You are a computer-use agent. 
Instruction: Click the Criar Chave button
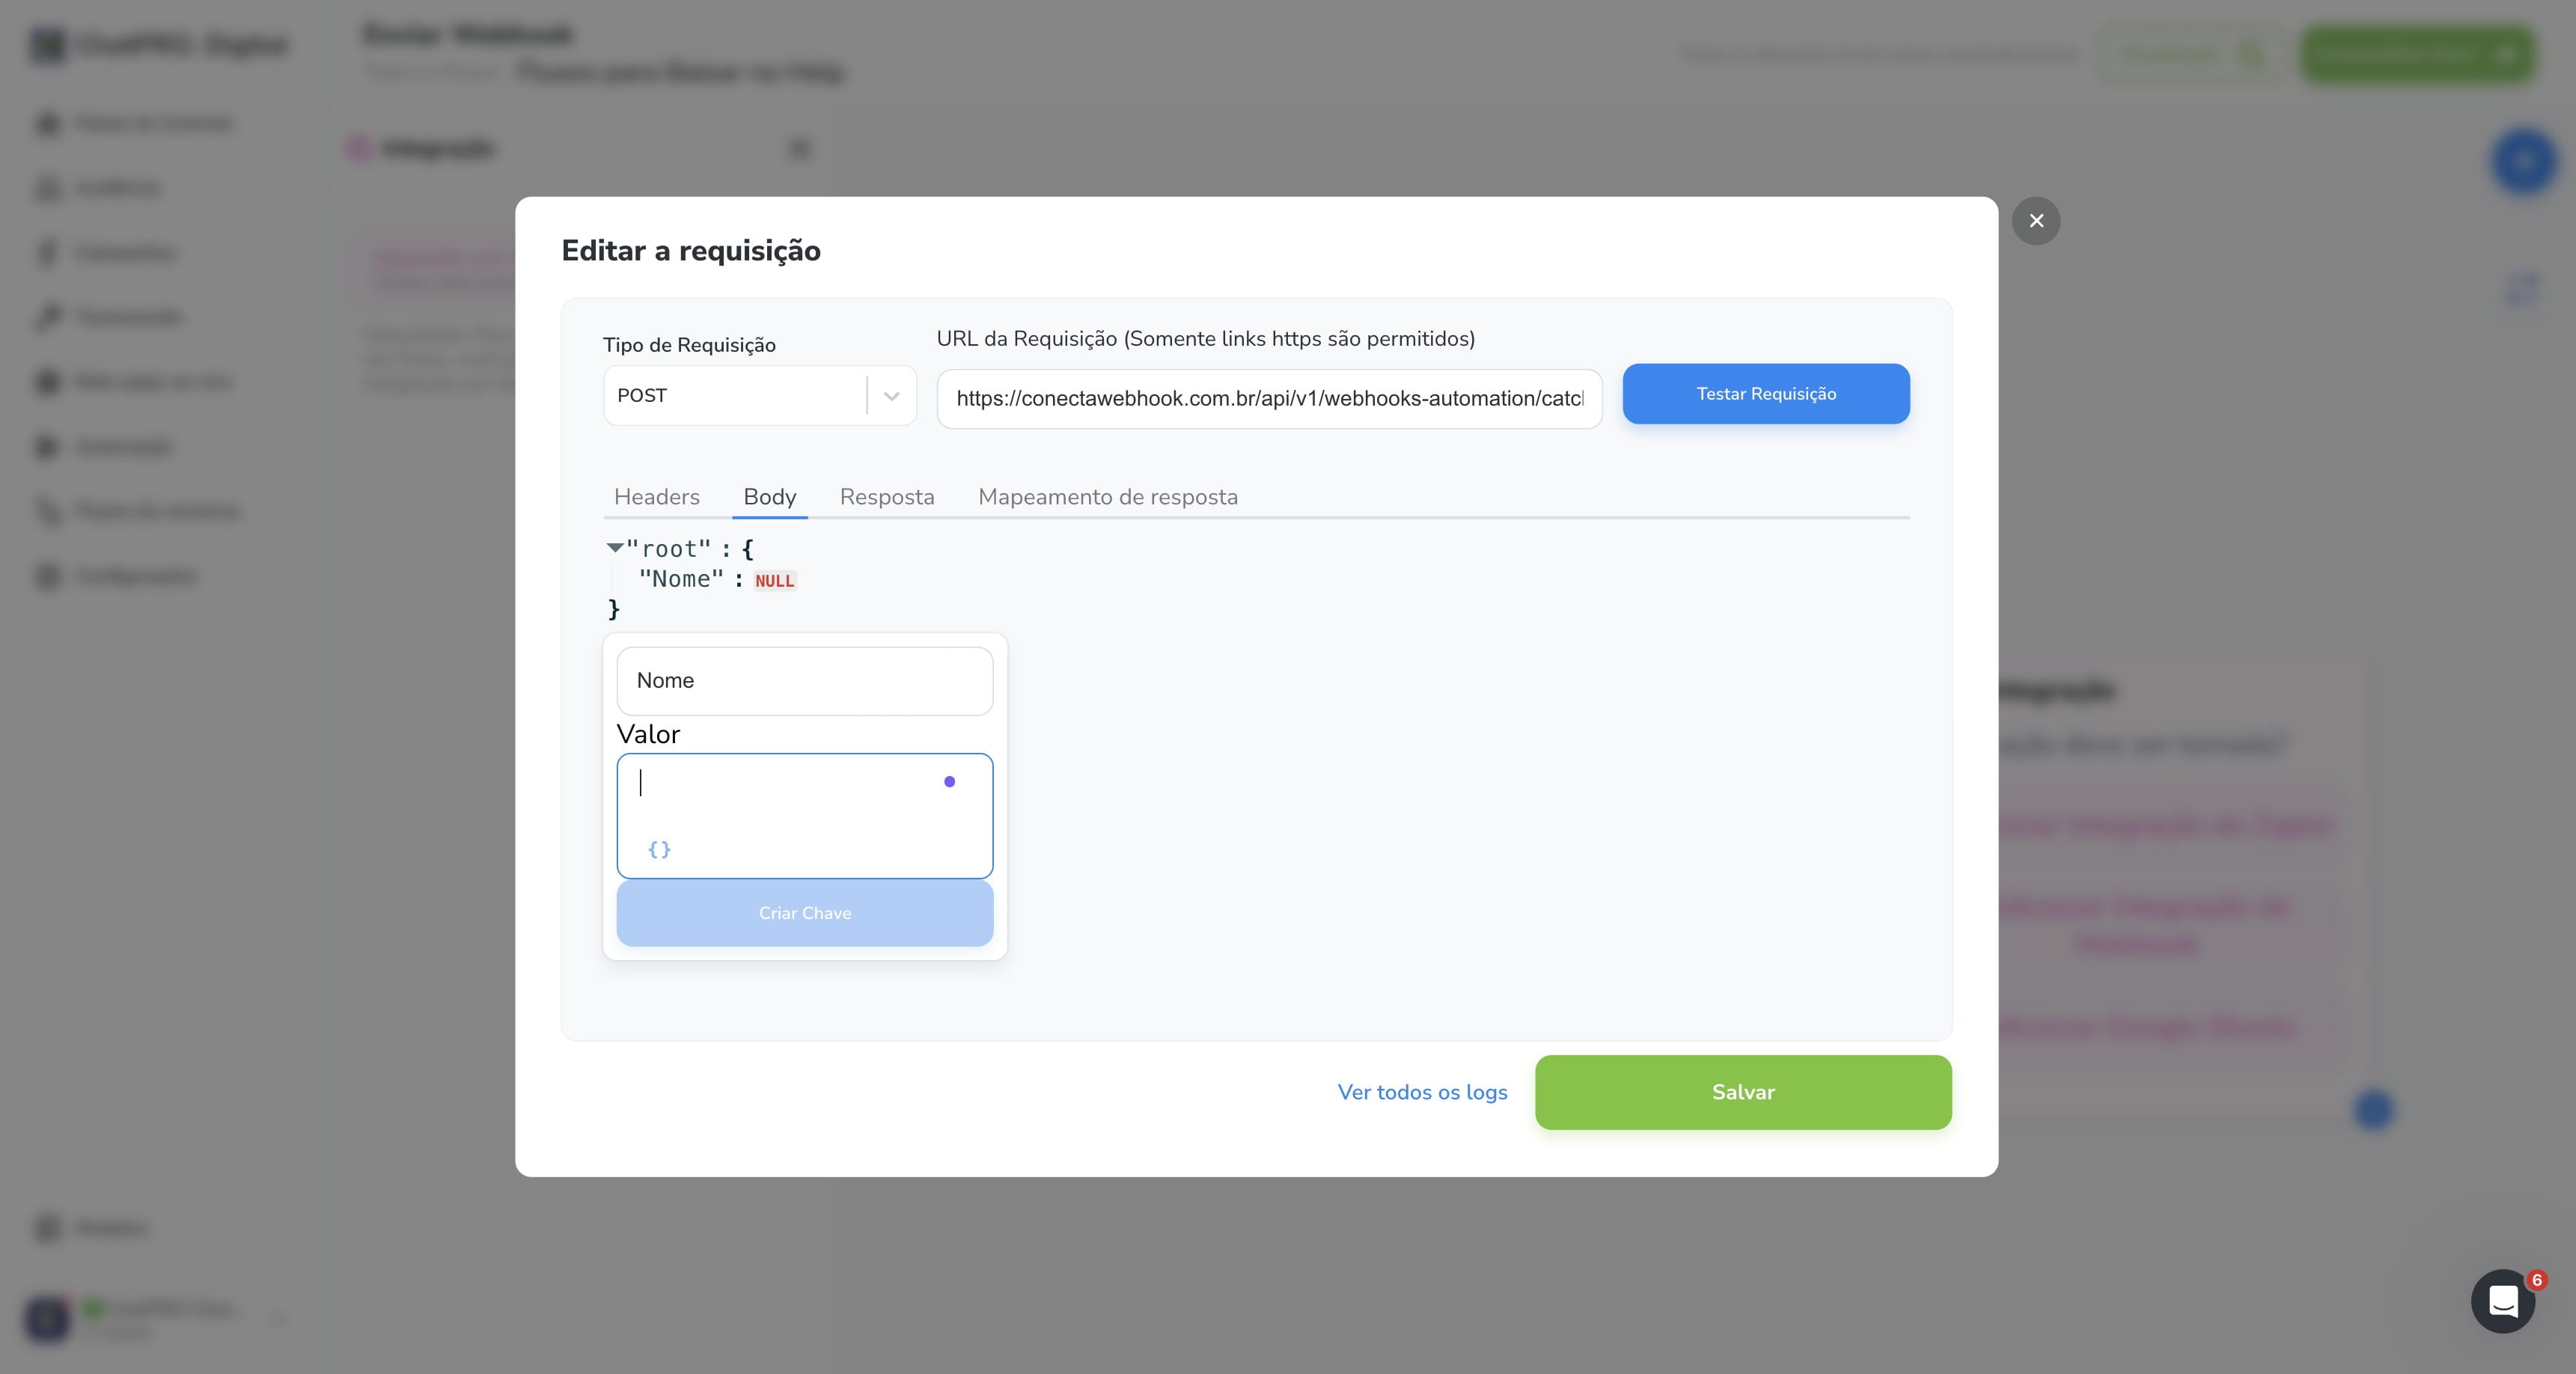pos(805,913)
